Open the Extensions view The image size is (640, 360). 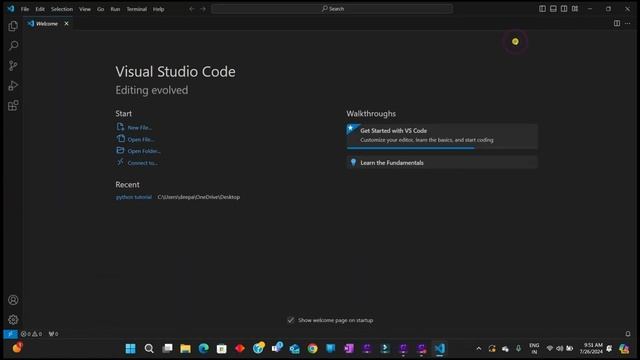pos(13,105)
